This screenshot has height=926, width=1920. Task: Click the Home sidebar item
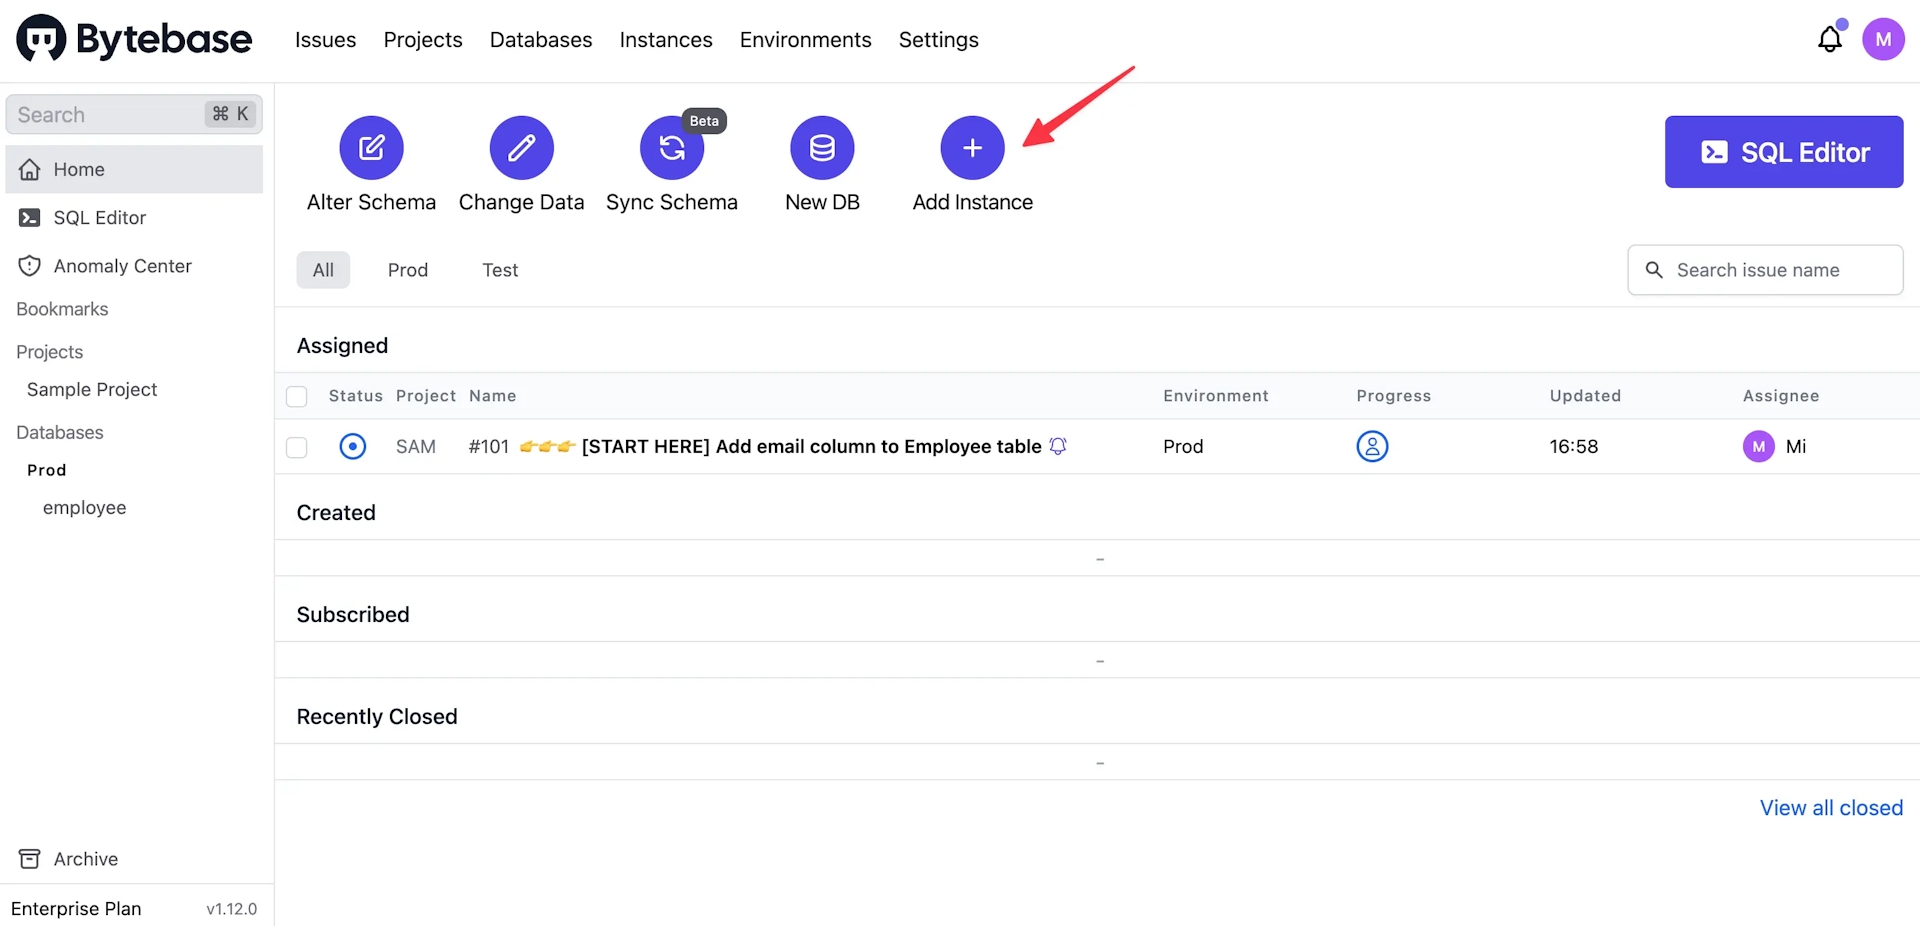(134, 169)
